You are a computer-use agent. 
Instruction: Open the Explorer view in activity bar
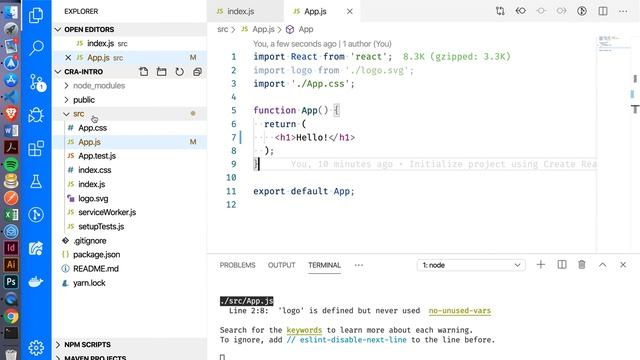[x=36, y=15]
